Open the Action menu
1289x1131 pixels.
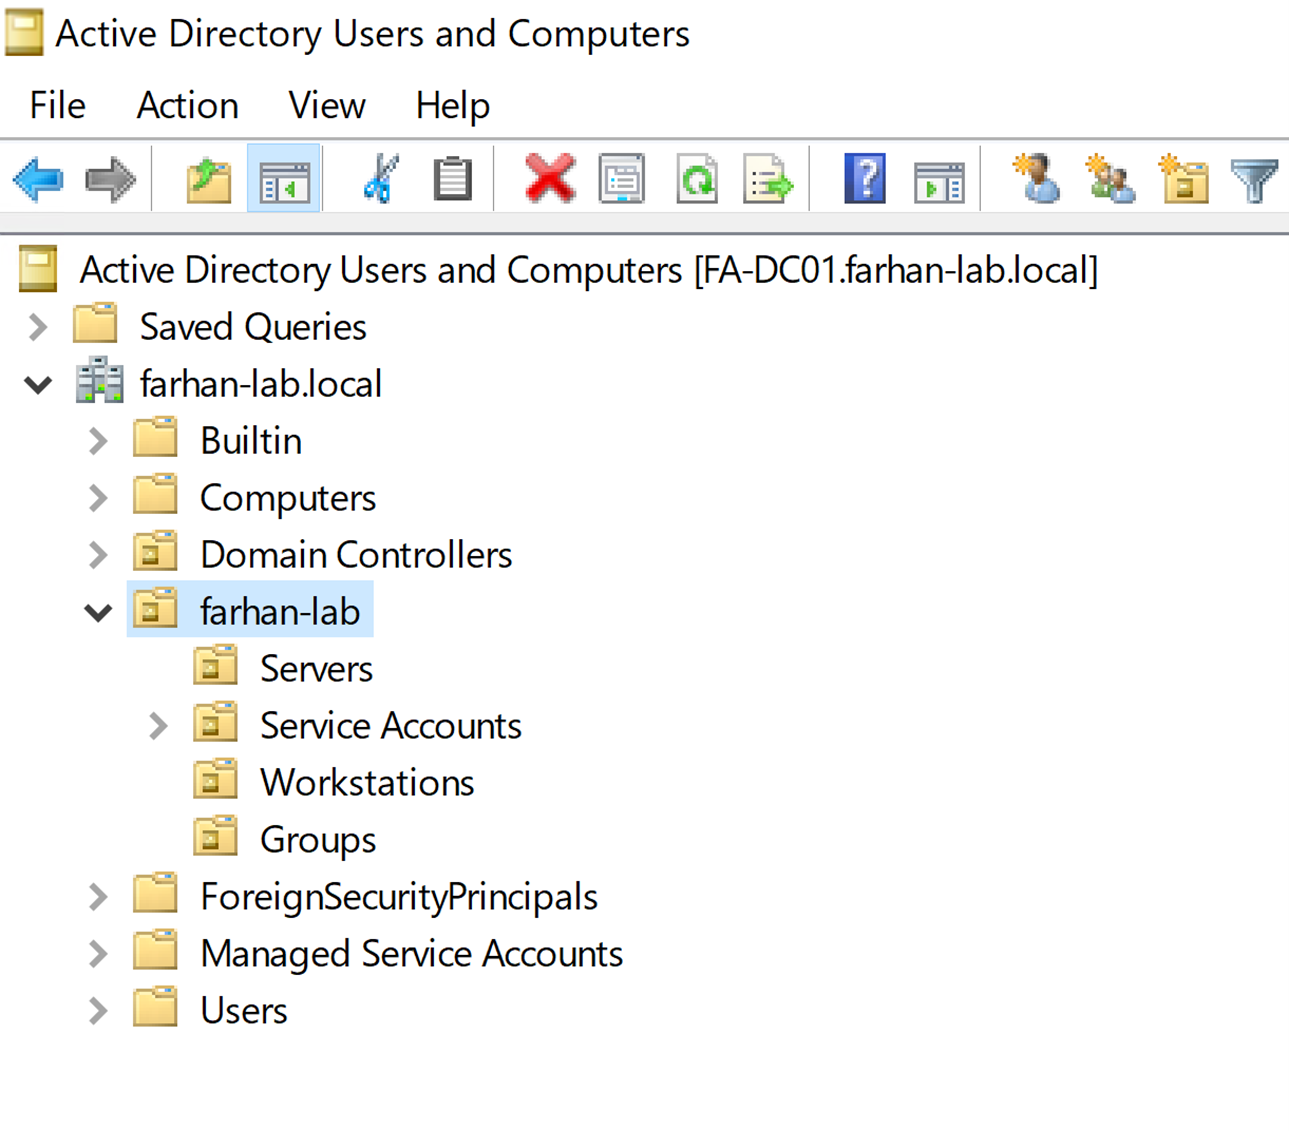pos(187,105)
